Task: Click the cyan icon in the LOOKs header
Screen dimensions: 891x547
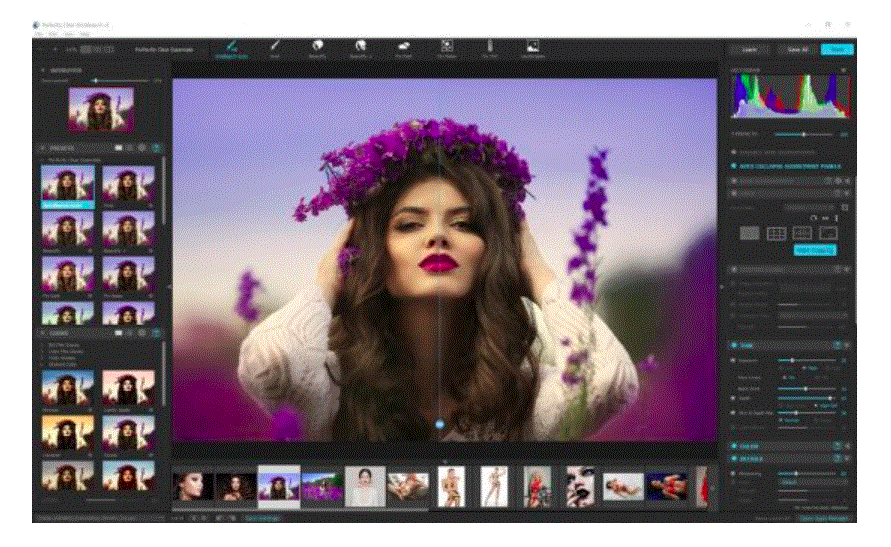Action: pos(156,333)
